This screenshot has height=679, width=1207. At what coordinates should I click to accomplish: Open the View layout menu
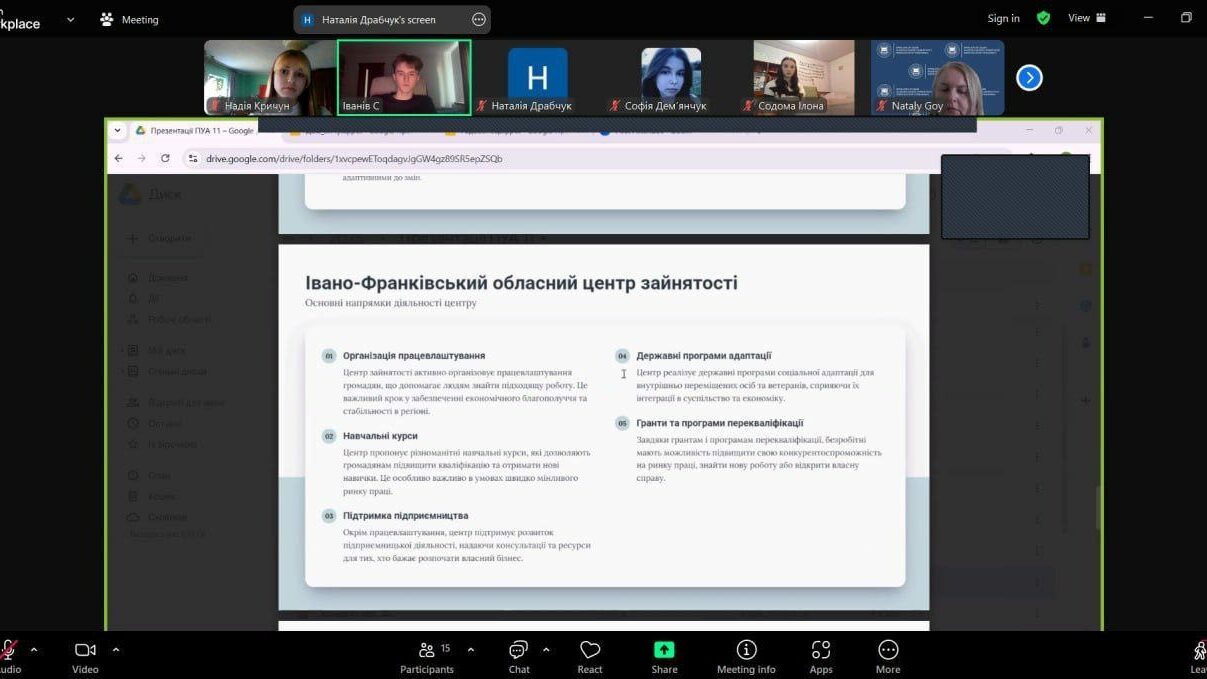click(x=1087, y=18)
